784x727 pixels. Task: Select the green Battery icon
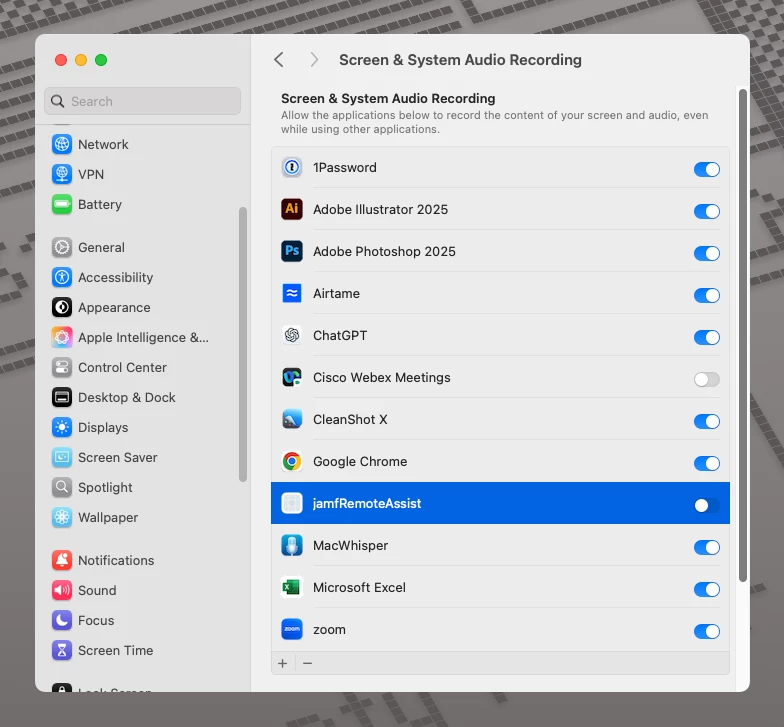(x=62, y=204)
